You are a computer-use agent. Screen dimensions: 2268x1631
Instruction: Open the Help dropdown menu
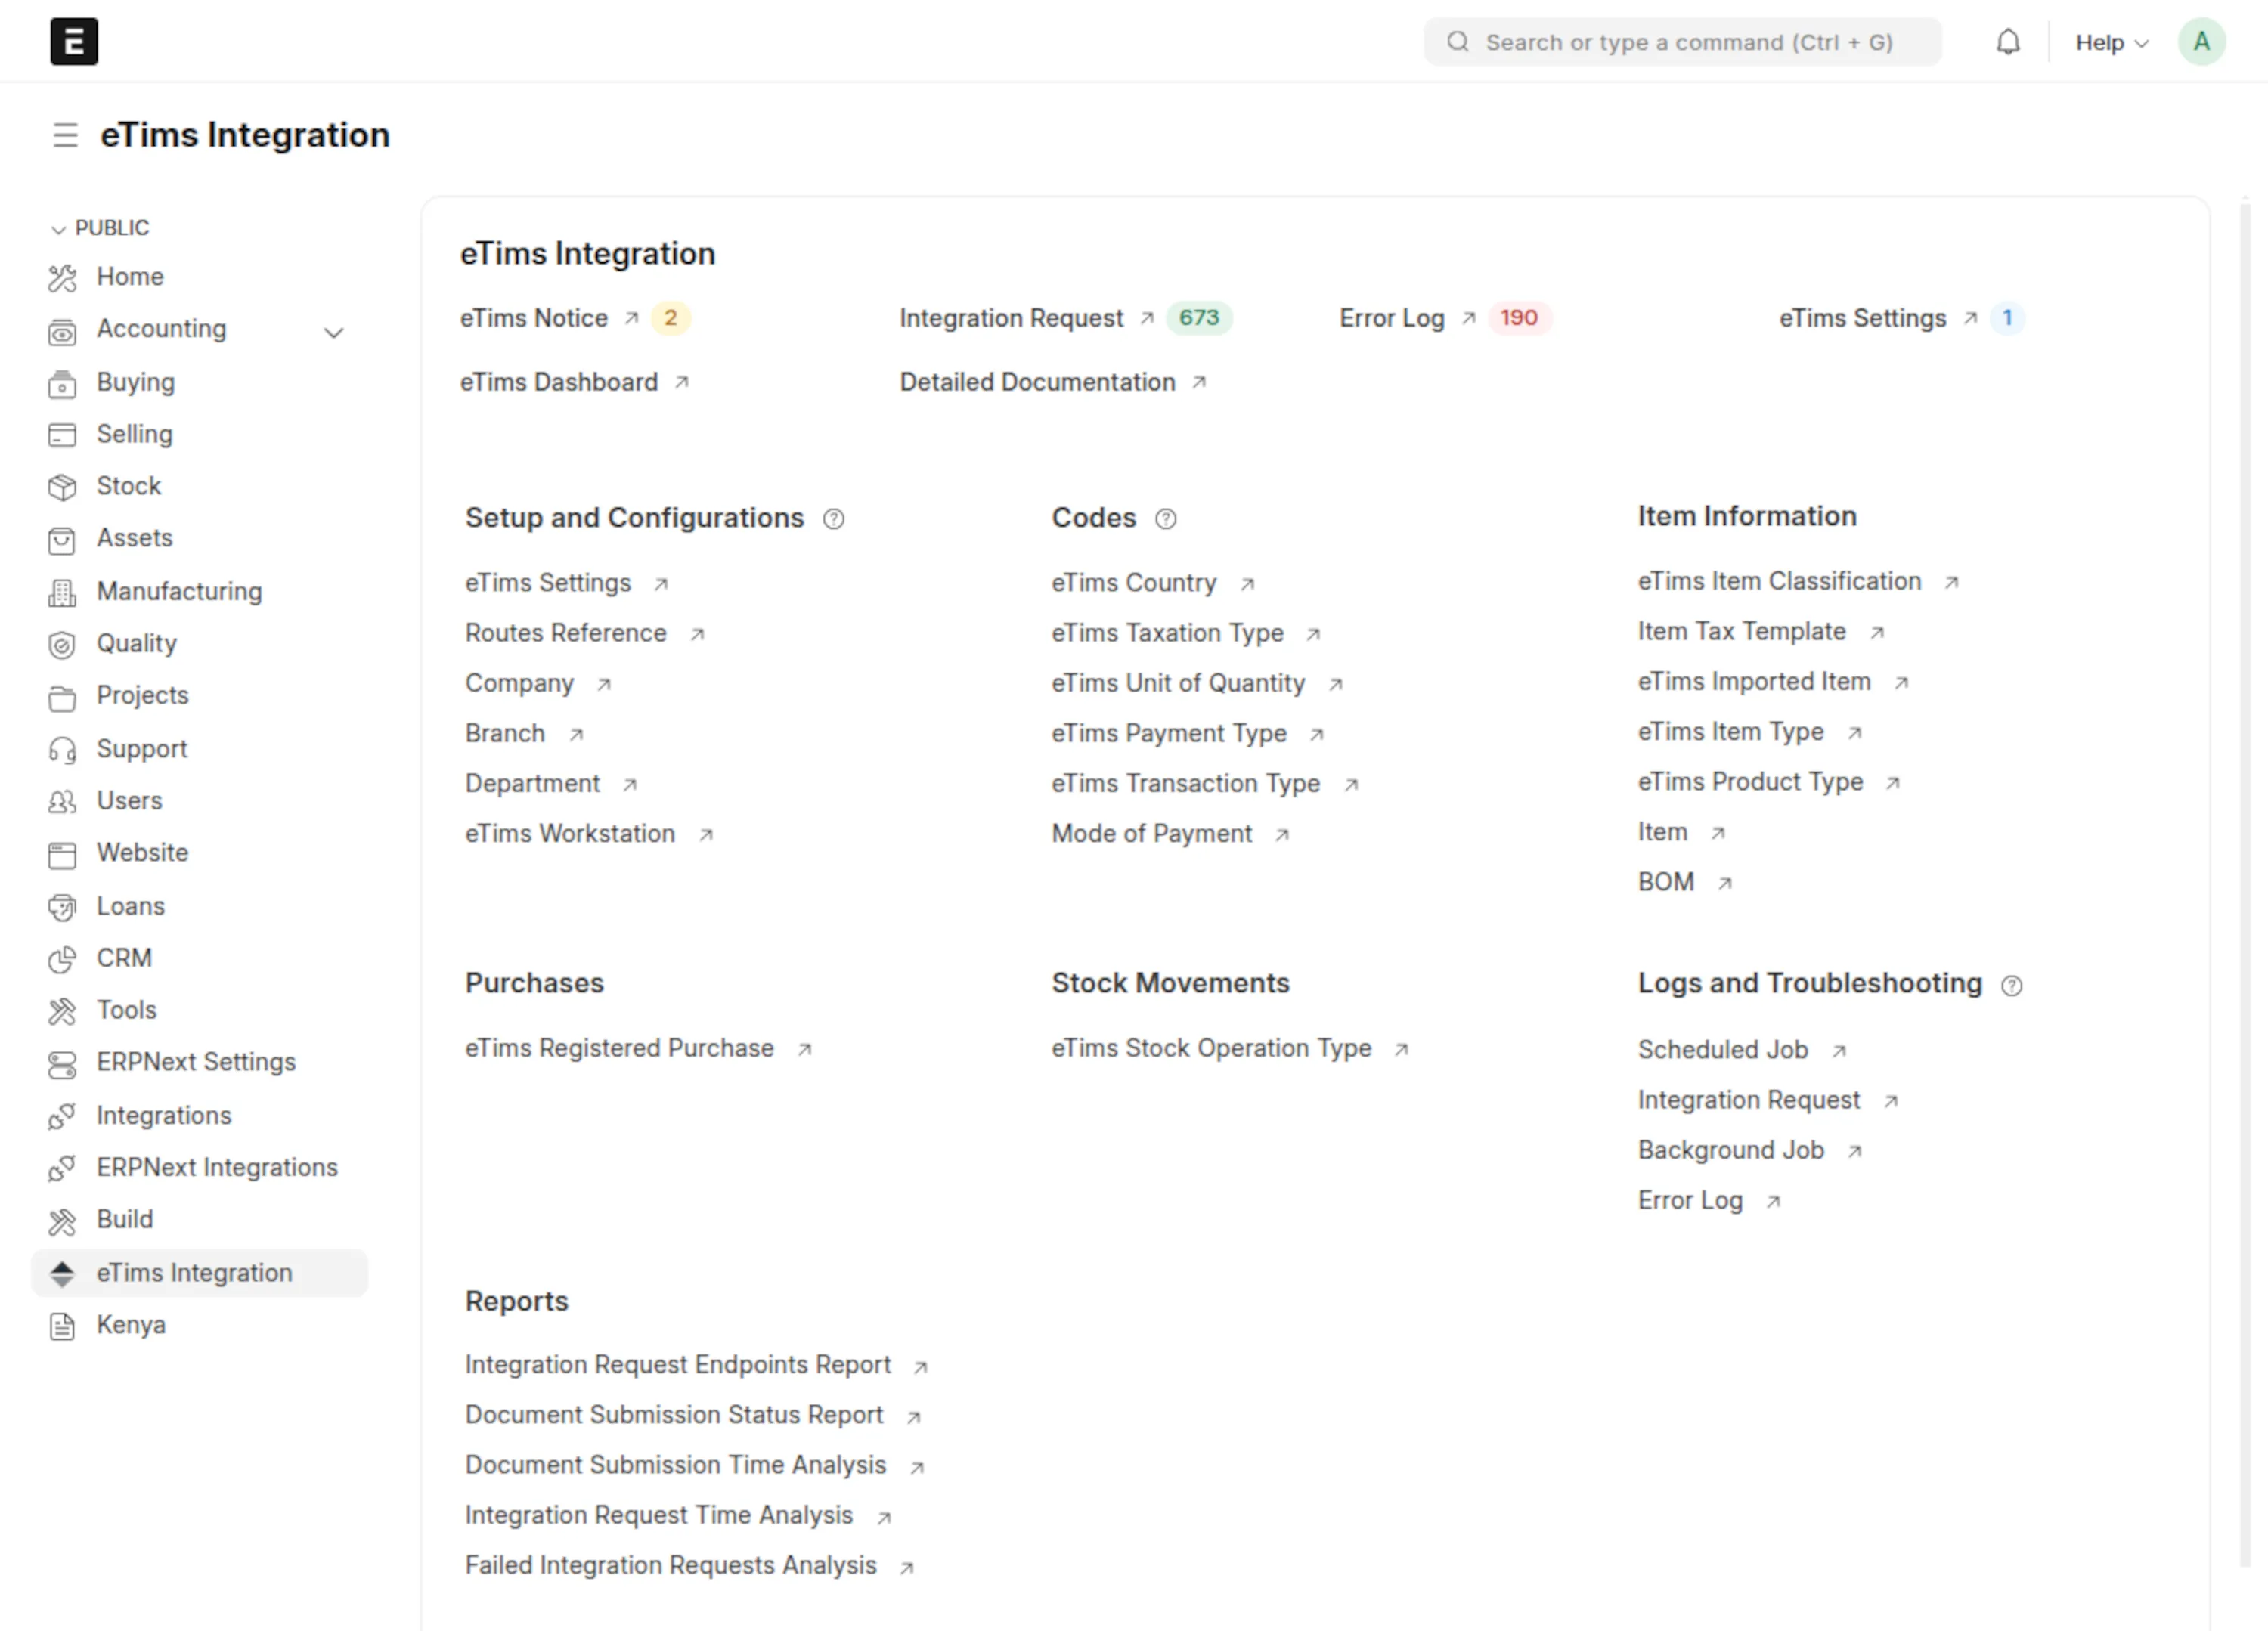tap(2111, 43)
